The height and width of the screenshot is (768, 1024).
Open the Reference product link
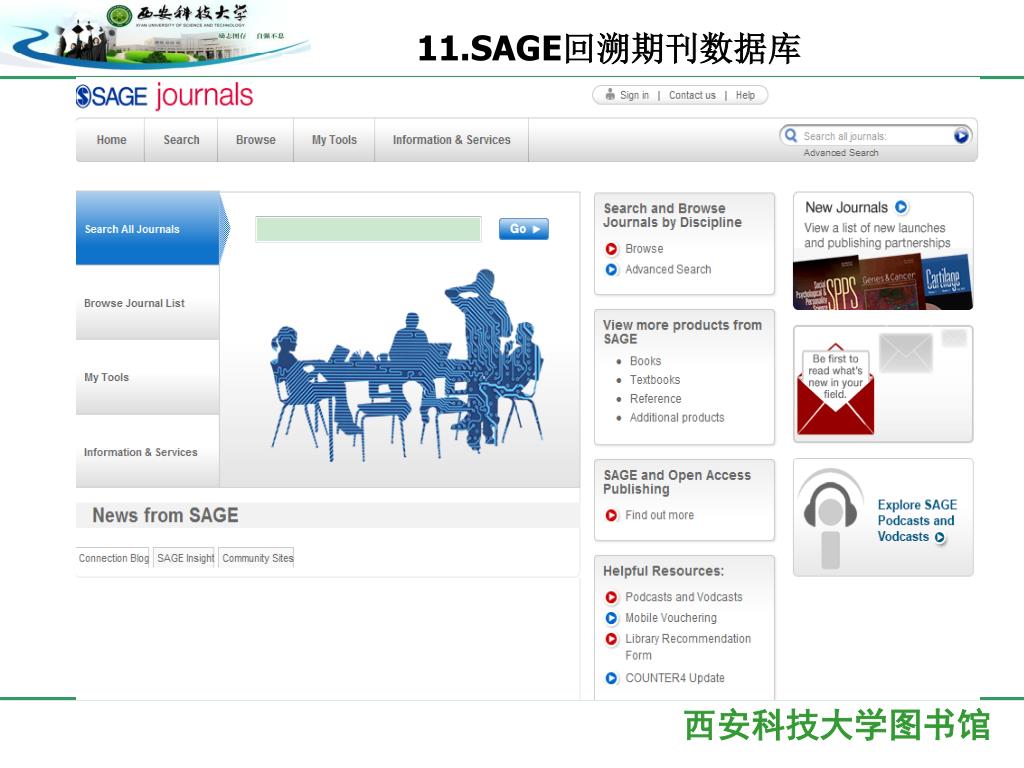click(x=656, y=399)
